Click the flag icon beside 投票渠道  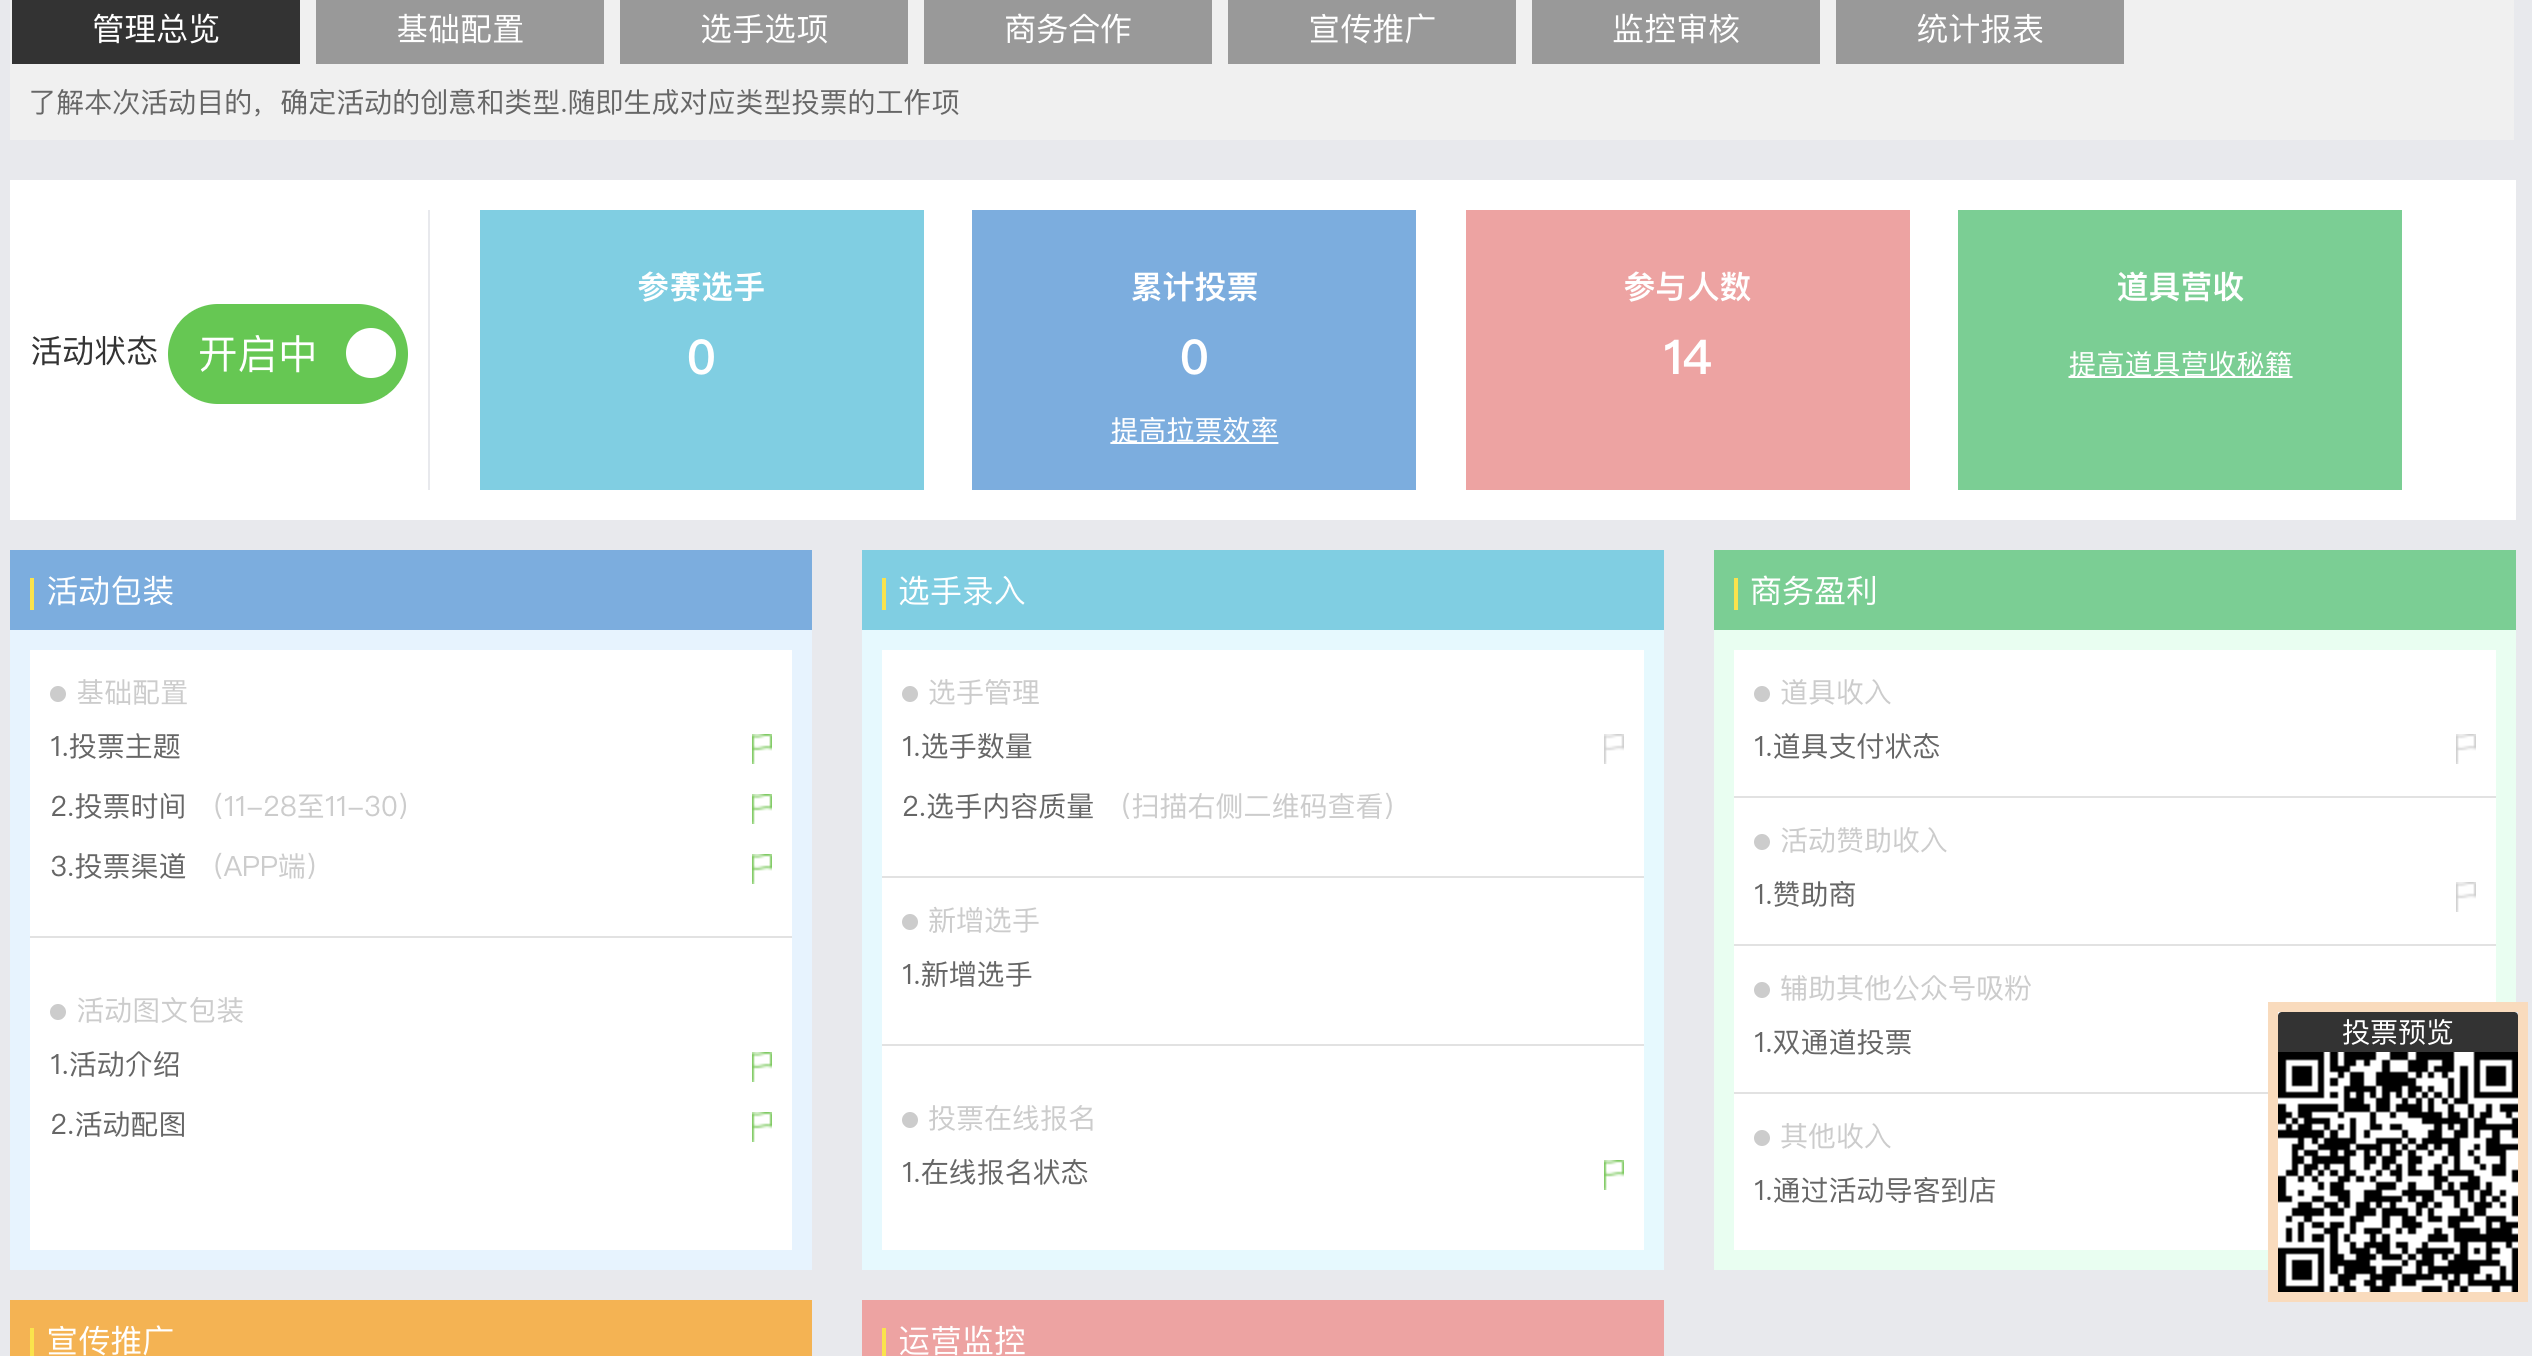click(x=761, y=867)
